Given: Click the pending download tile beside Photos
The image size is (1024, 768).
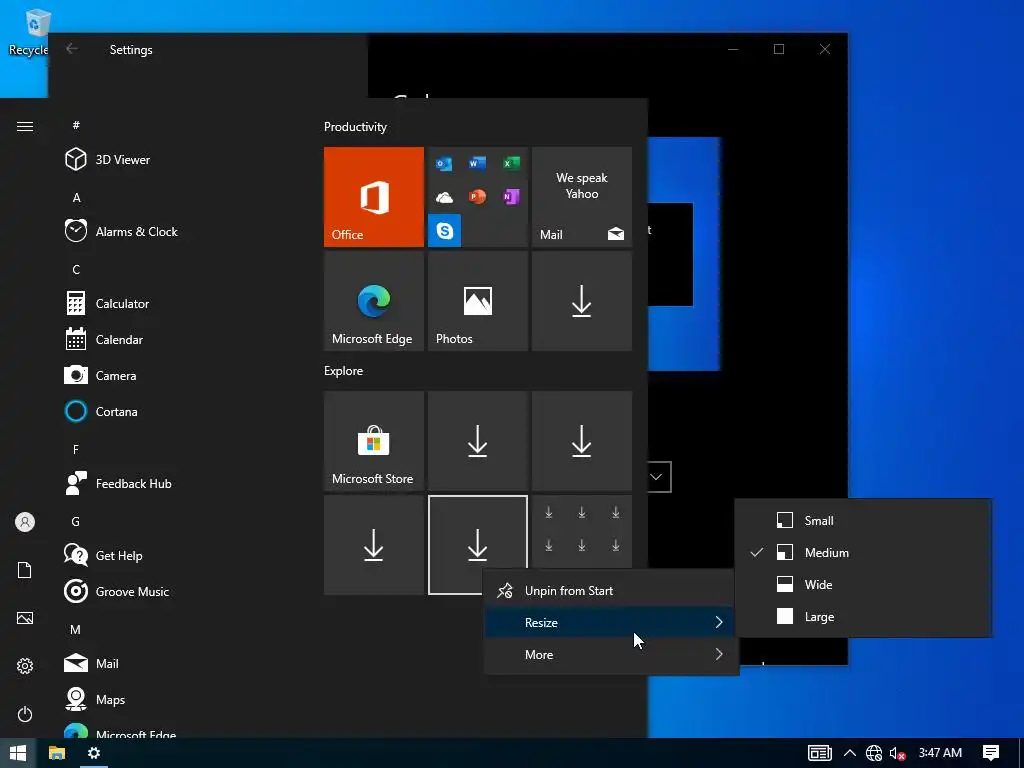Looking at the screenshot, I should coord(582,301).
